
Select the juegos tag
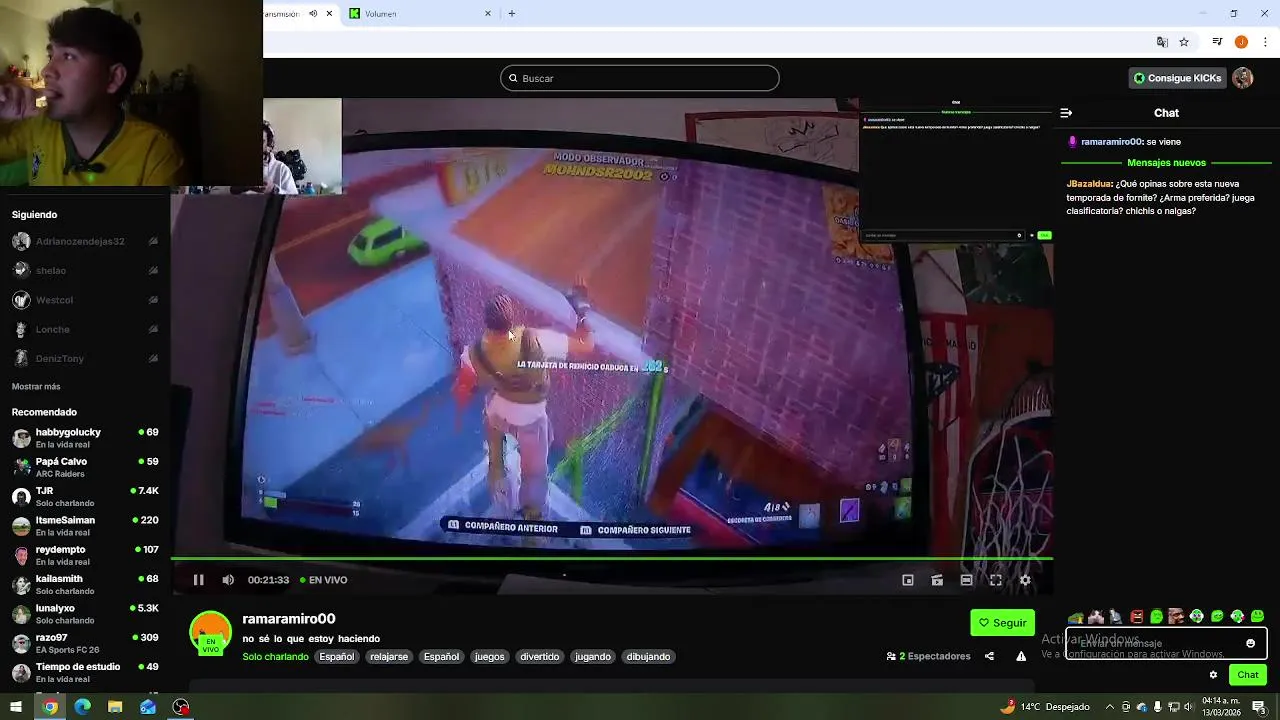click(x=489, y=657)
